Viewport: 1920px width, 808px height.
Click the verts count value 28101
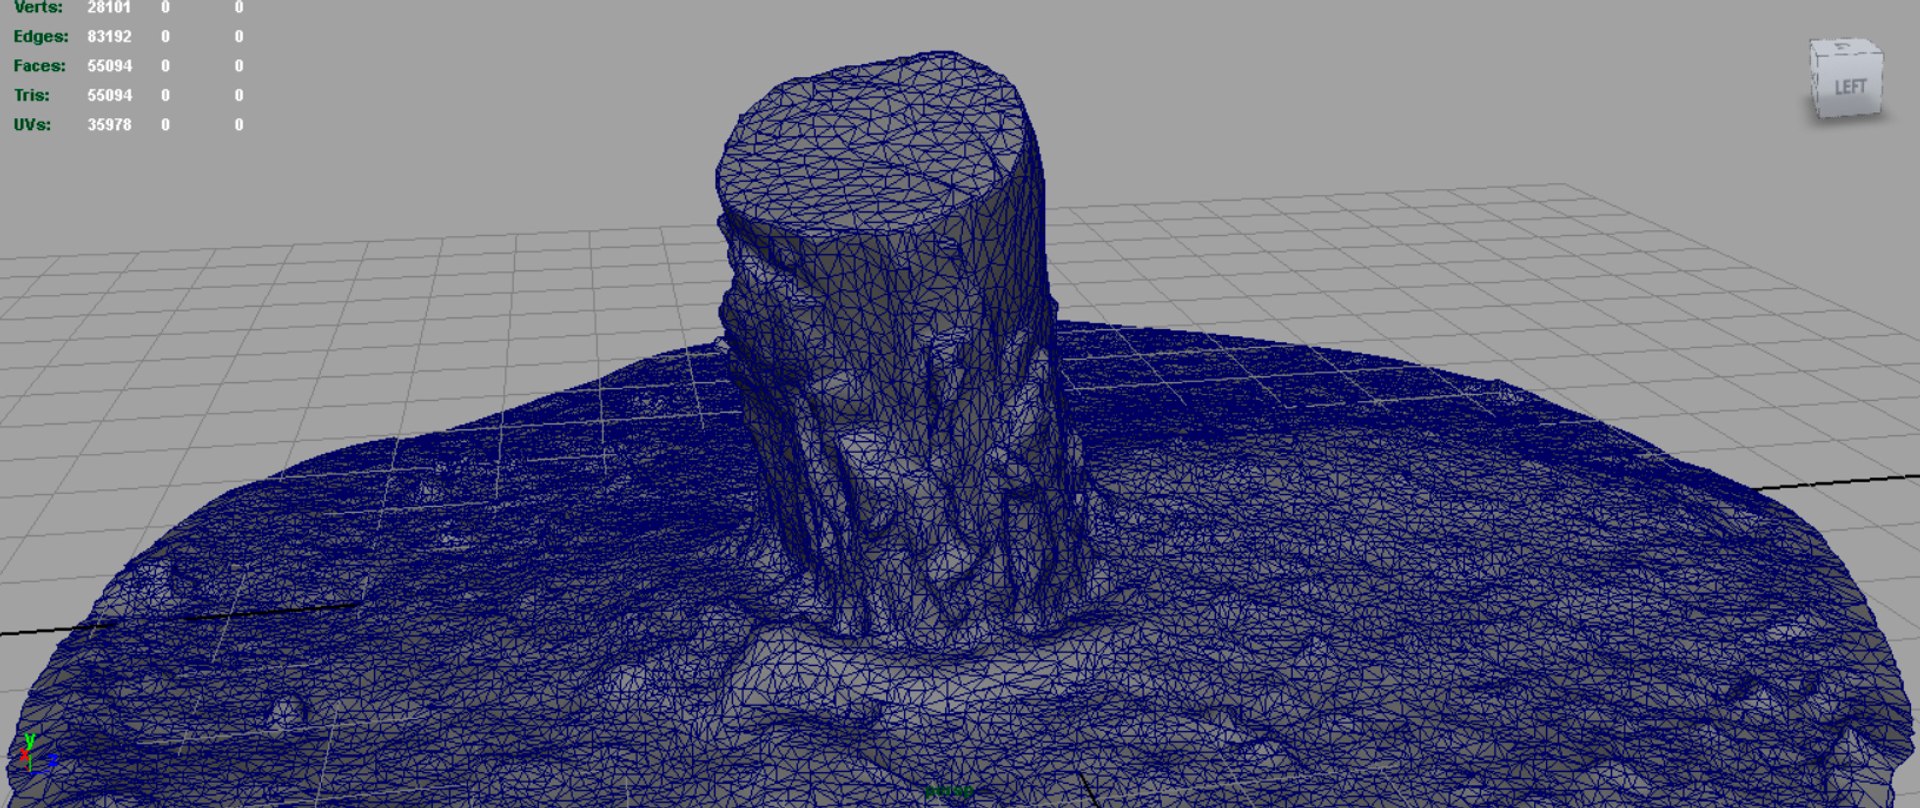109,7
